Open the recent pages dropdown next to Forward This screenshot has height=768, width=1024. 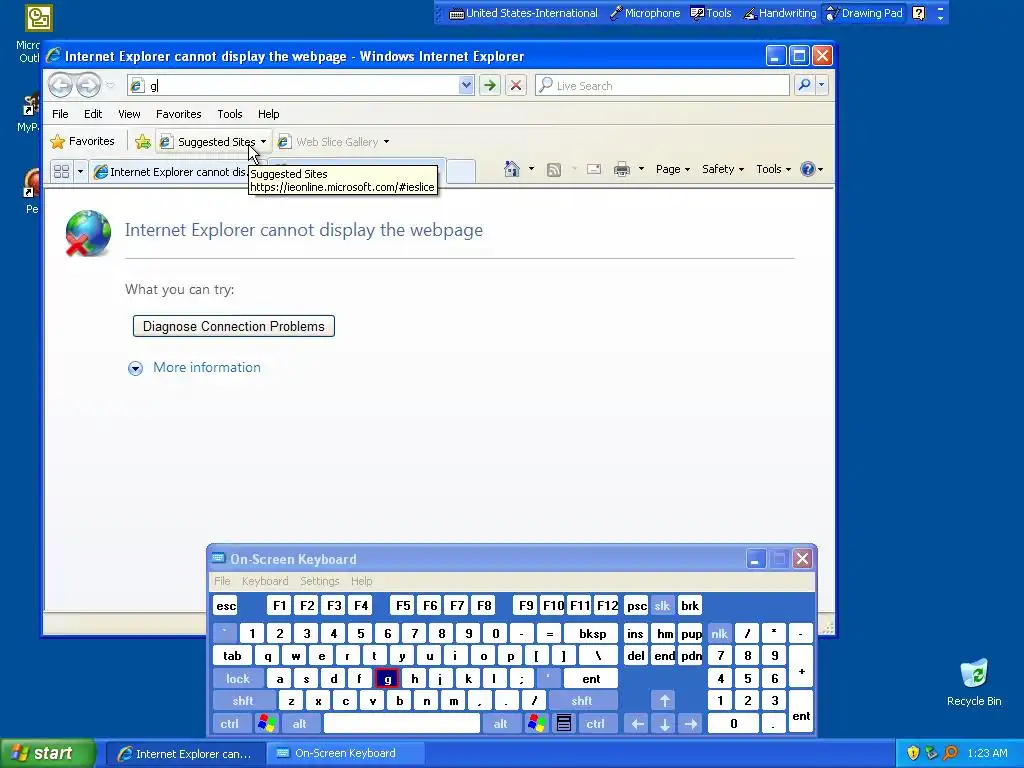[x=110, y=86]
